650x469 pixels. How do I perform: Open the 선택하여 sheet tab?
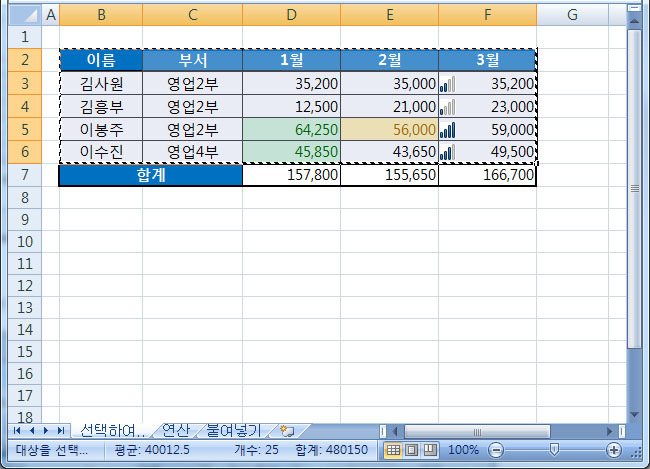pos(112,431)
